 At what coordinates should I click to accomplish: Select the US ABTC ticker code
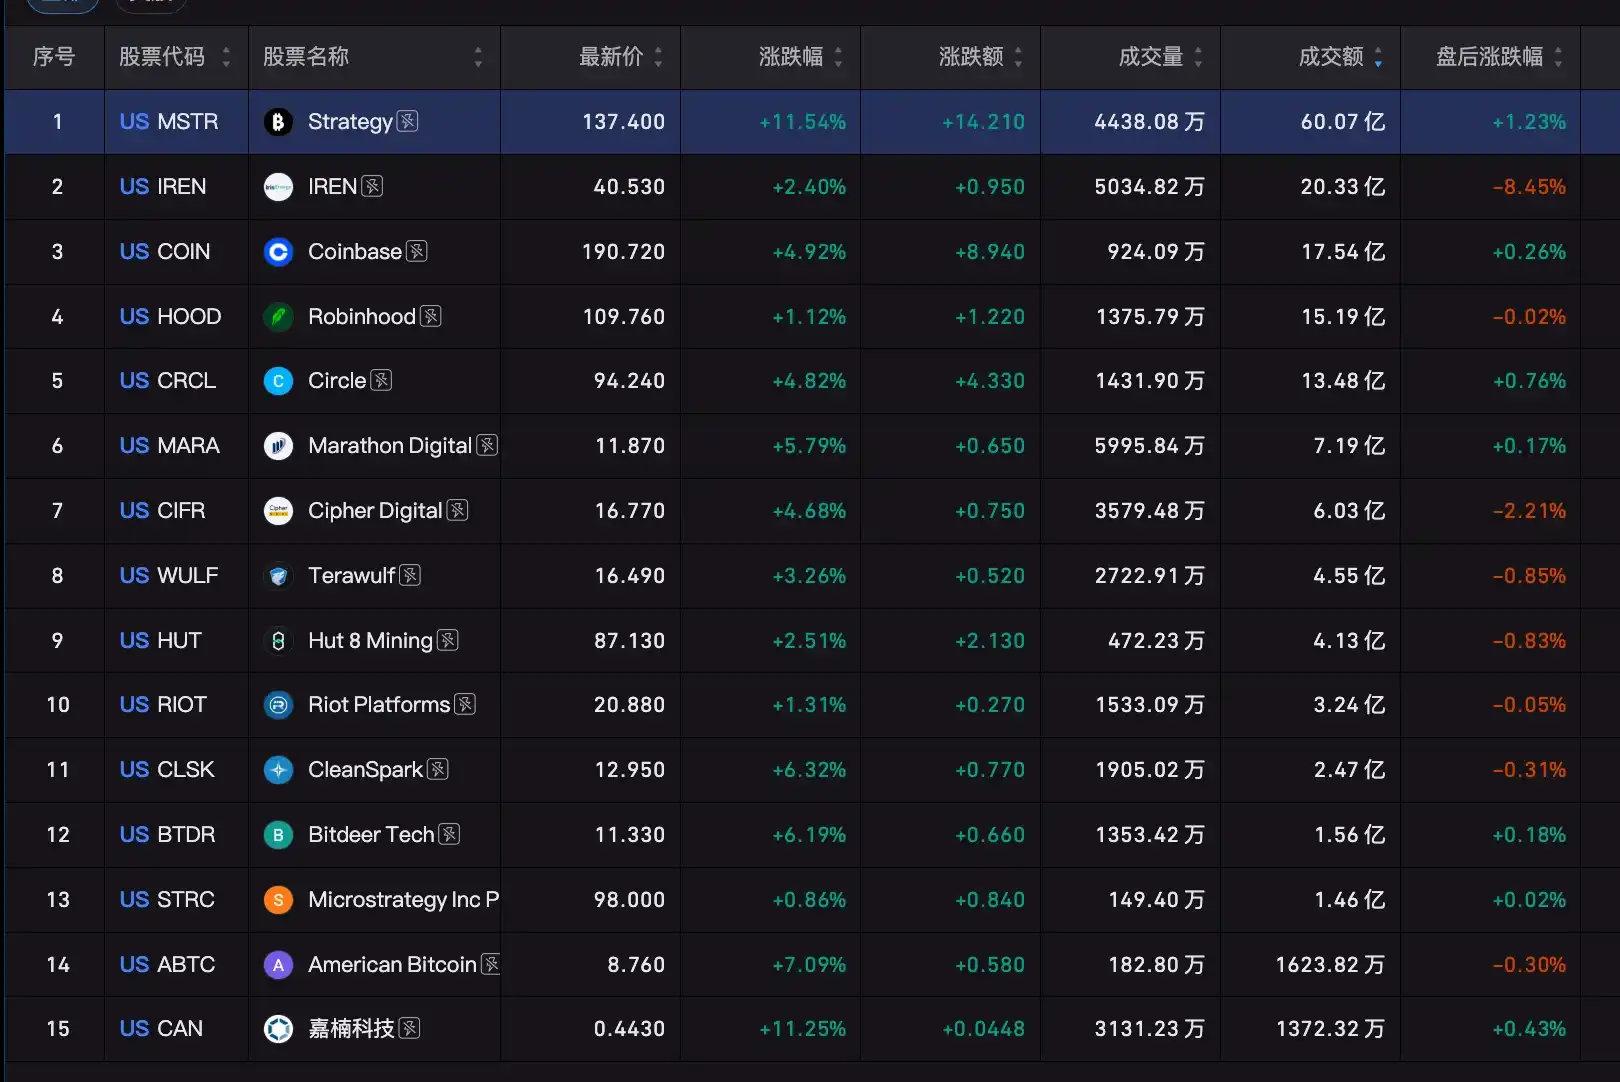167,965
